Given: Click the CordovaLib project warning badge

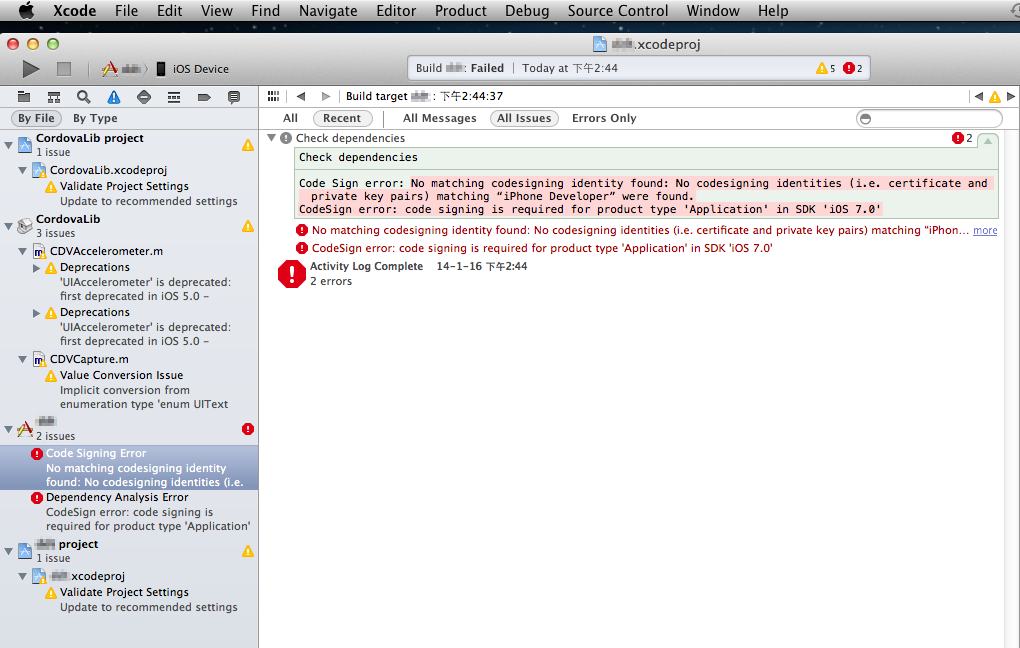Looking at the screenshot, I should click(248, 145).
